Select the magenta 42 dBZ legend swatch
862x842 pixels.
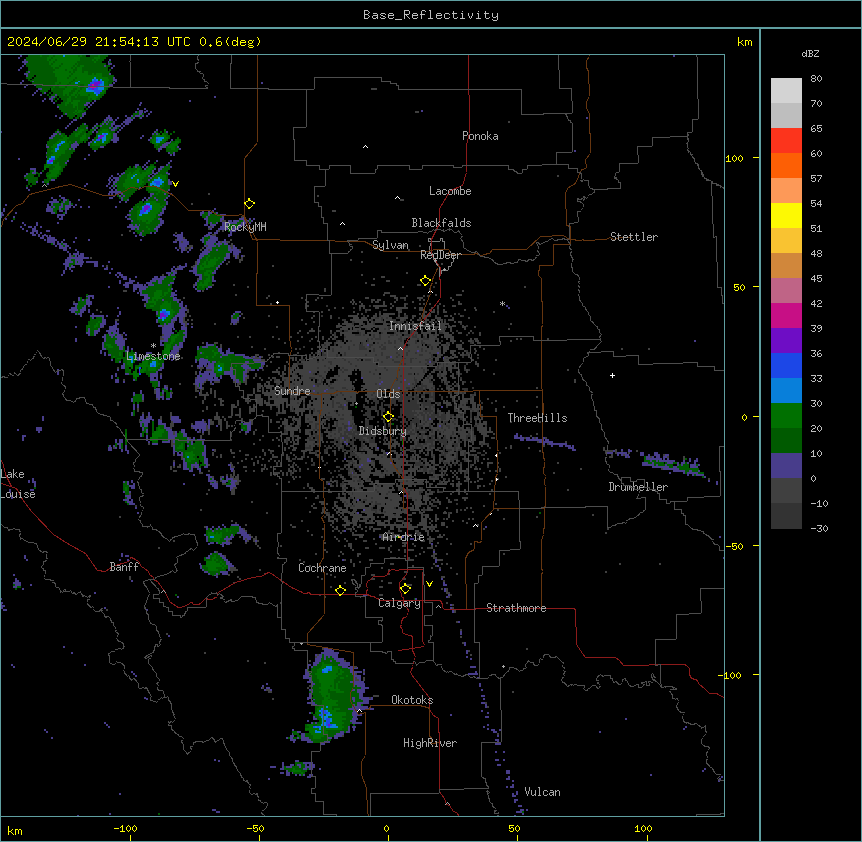786,315
